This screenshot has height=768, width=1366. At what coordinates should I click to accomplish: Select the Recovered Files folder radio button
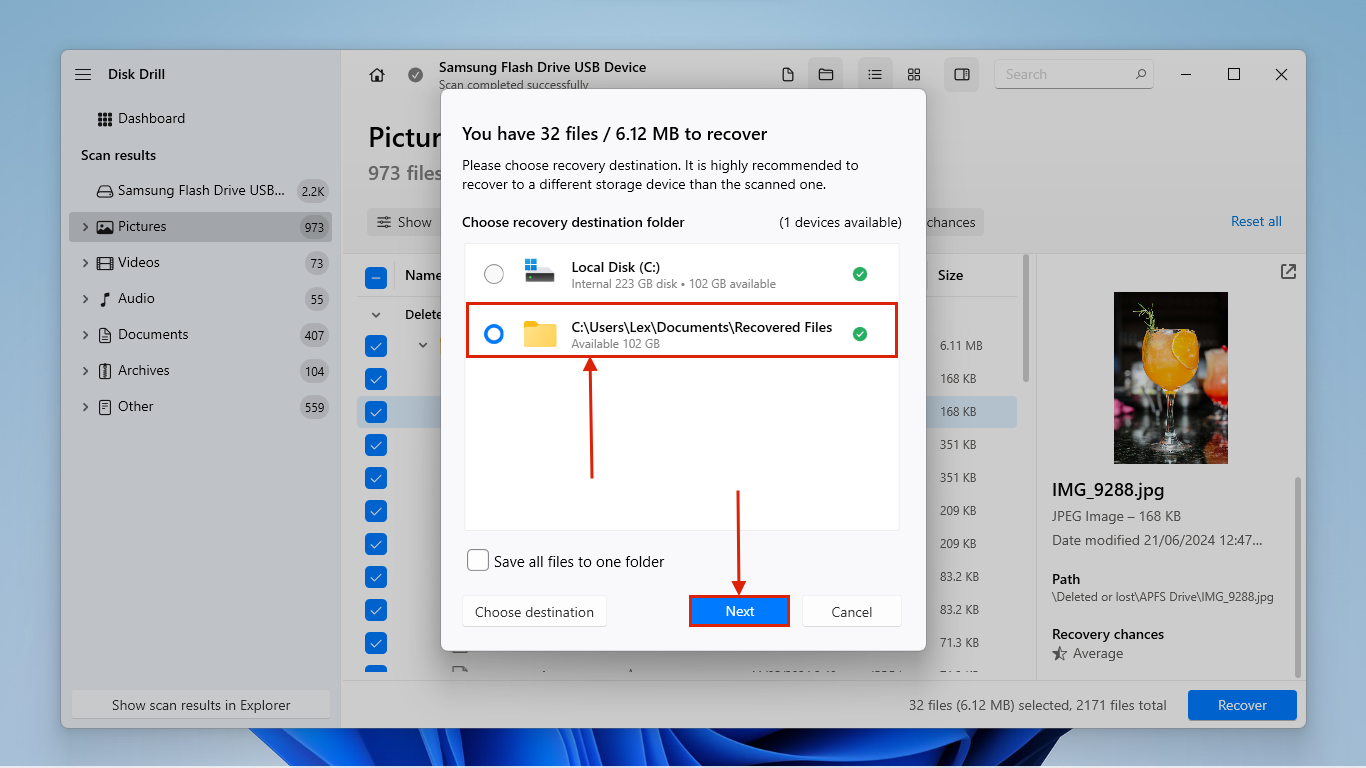point(494,334)
